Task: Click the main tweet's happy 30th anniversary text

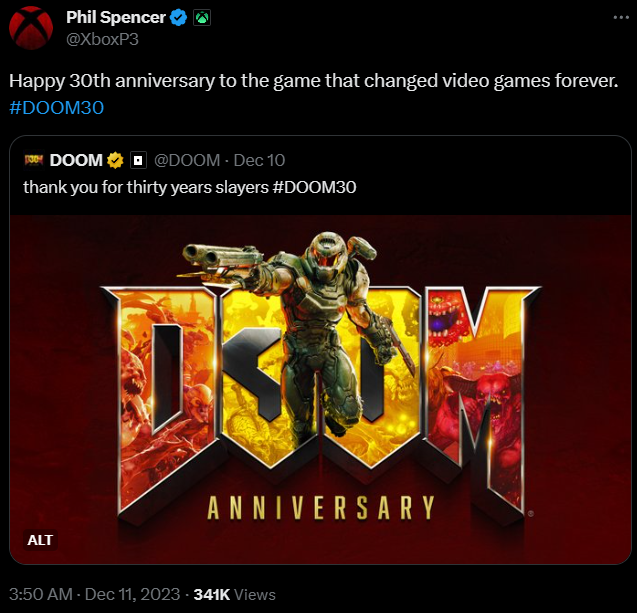Action: (314, 81)
